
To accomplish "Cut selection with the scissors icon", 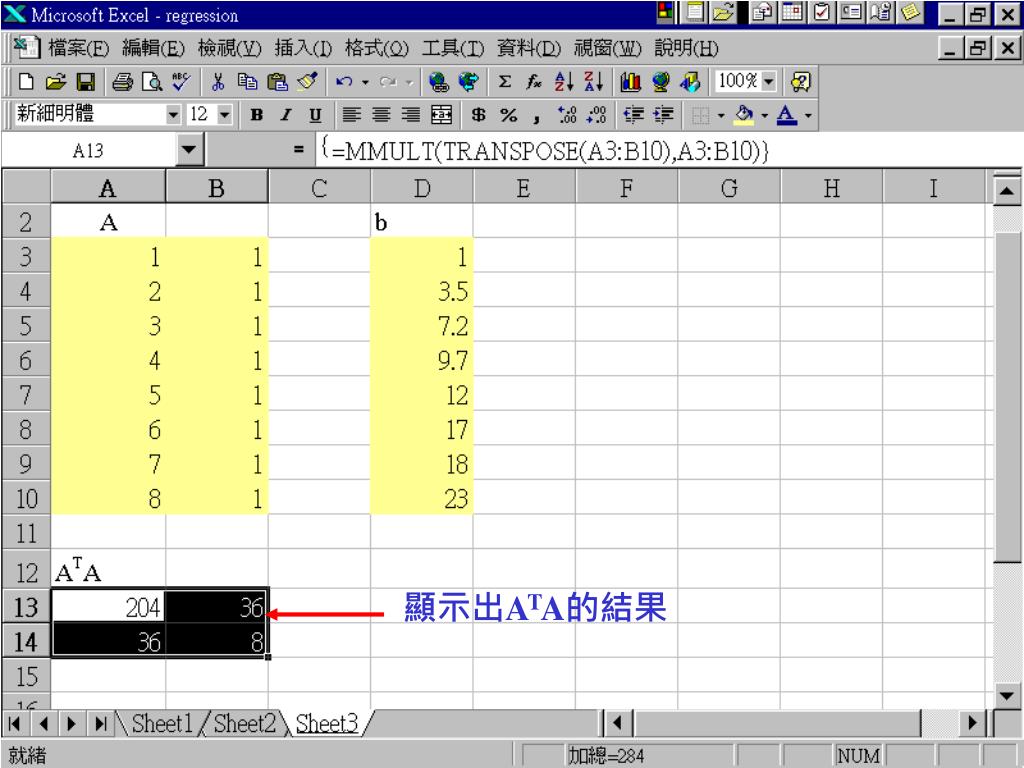I will pyautogui.click(x=218, y=82).
